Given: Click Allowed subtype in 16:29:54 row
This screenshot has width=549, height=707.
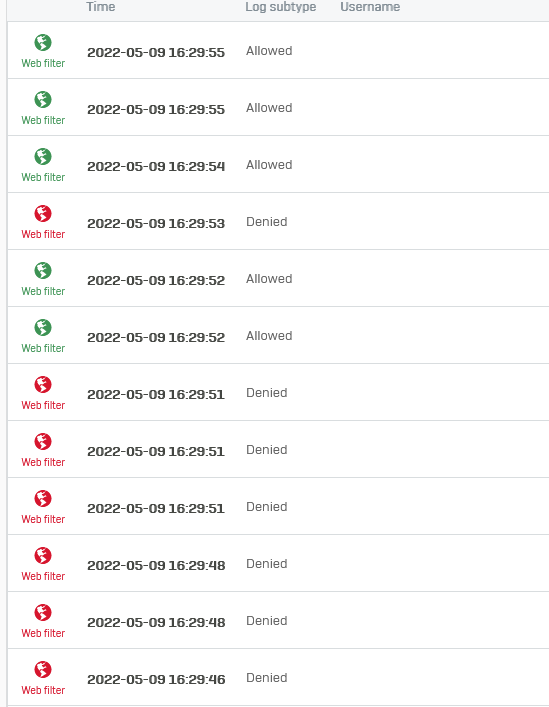Looking at the screenshot, I should coord(269,165).
